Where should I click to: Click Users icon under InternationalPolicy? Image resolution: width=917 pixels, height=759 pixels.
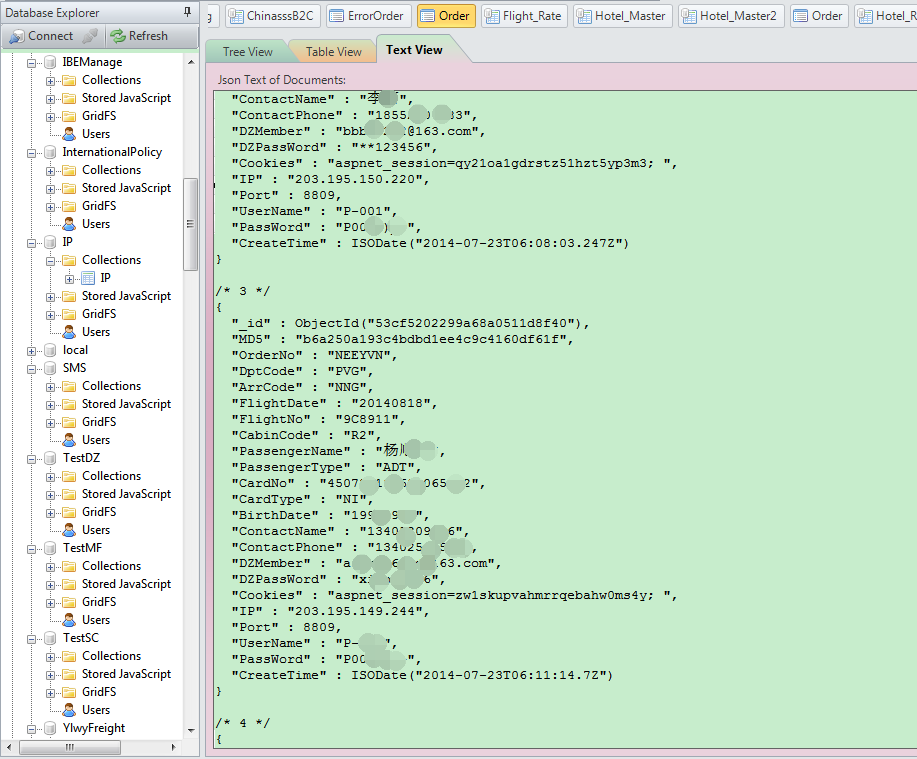[69, 224]
